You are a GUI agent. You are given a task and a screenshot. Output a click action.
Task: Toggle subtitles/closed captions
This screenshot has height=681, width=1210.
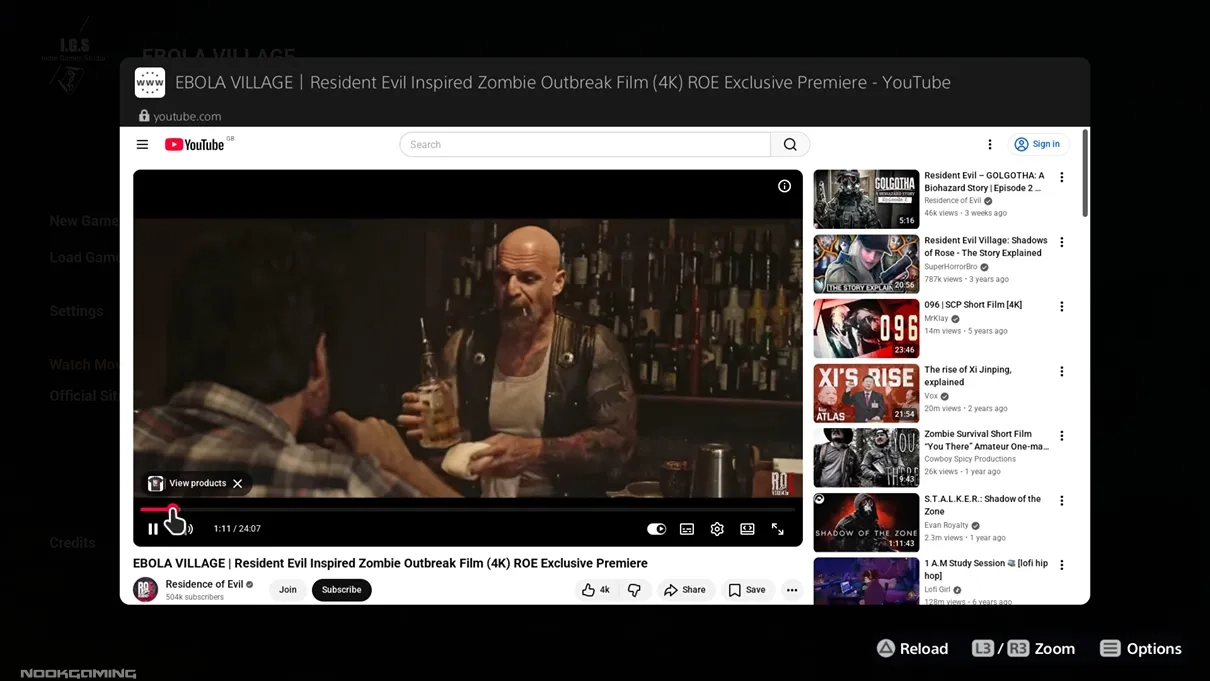tap(687, 529)
